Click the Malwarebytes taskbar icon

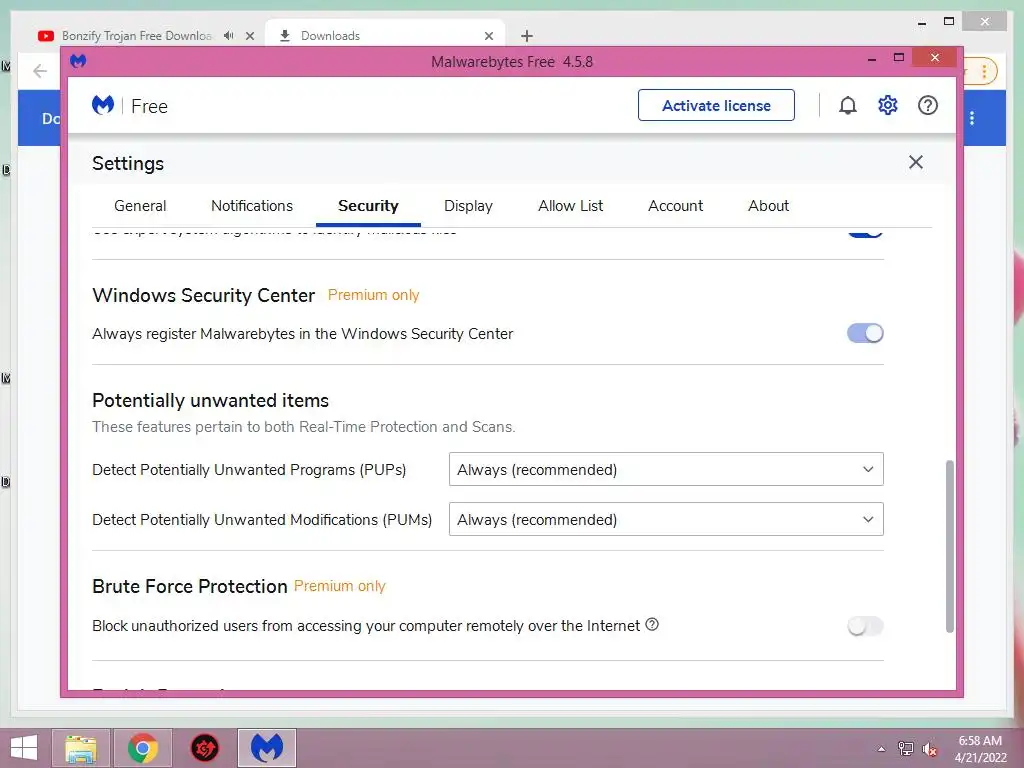click(266, 748)
